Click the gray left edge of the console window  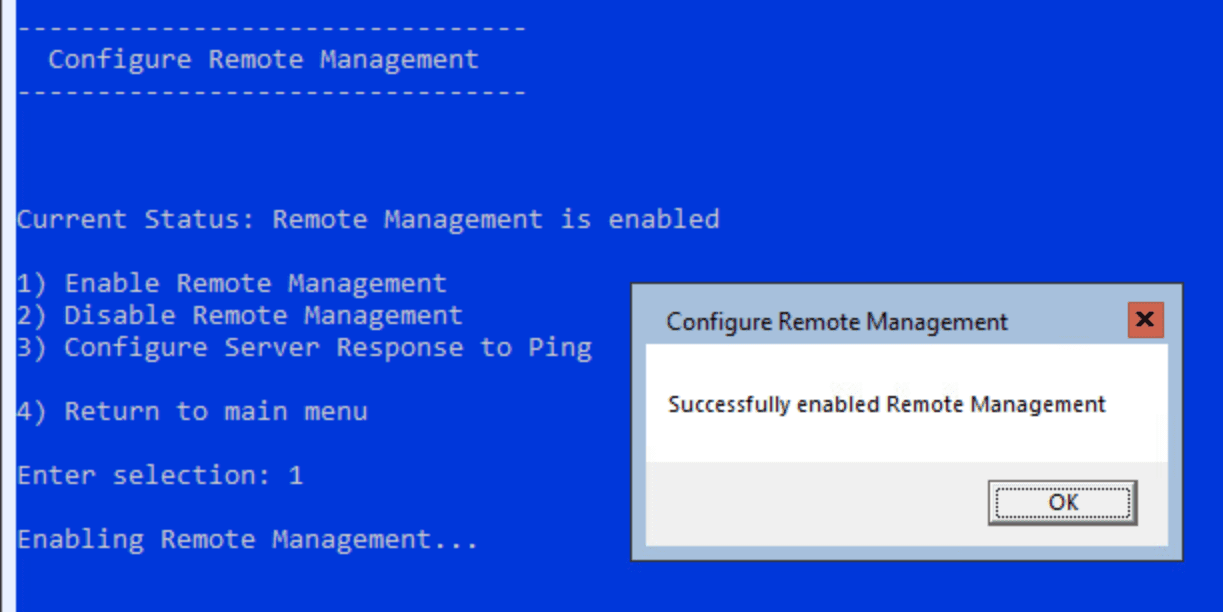click(8, 300)
